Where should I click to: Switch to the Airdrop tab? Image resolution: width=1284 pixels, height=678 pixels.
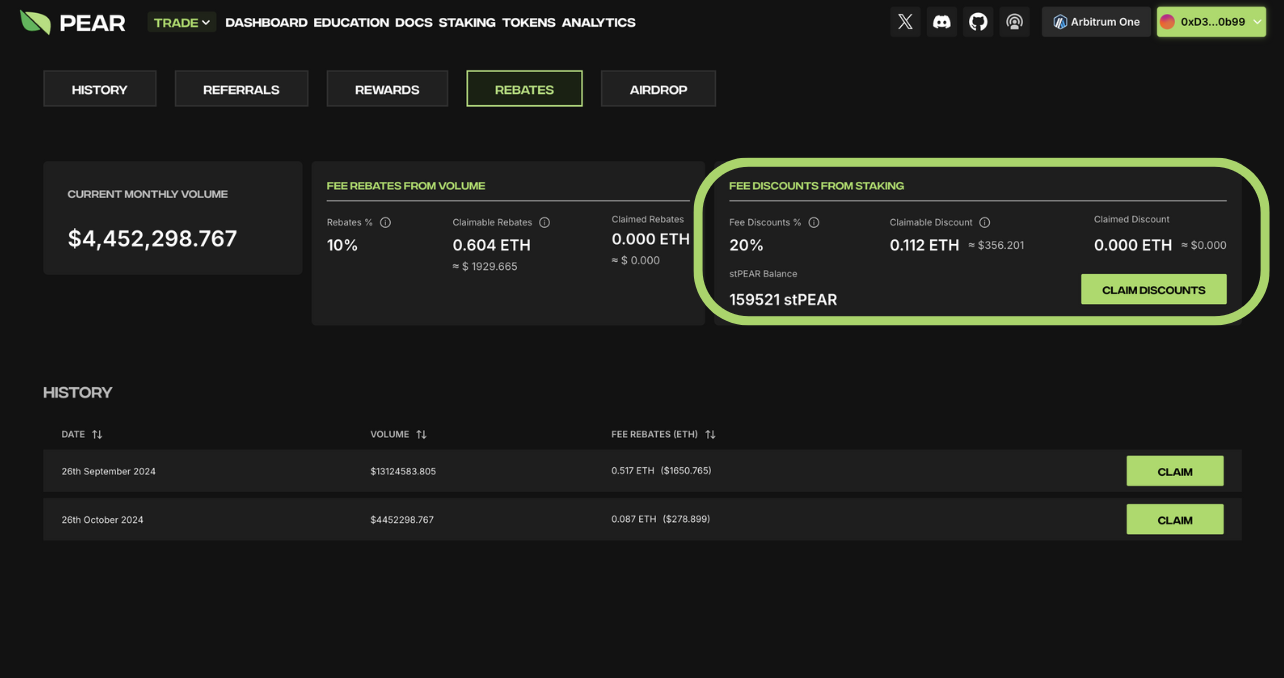[x=658, y=89]
